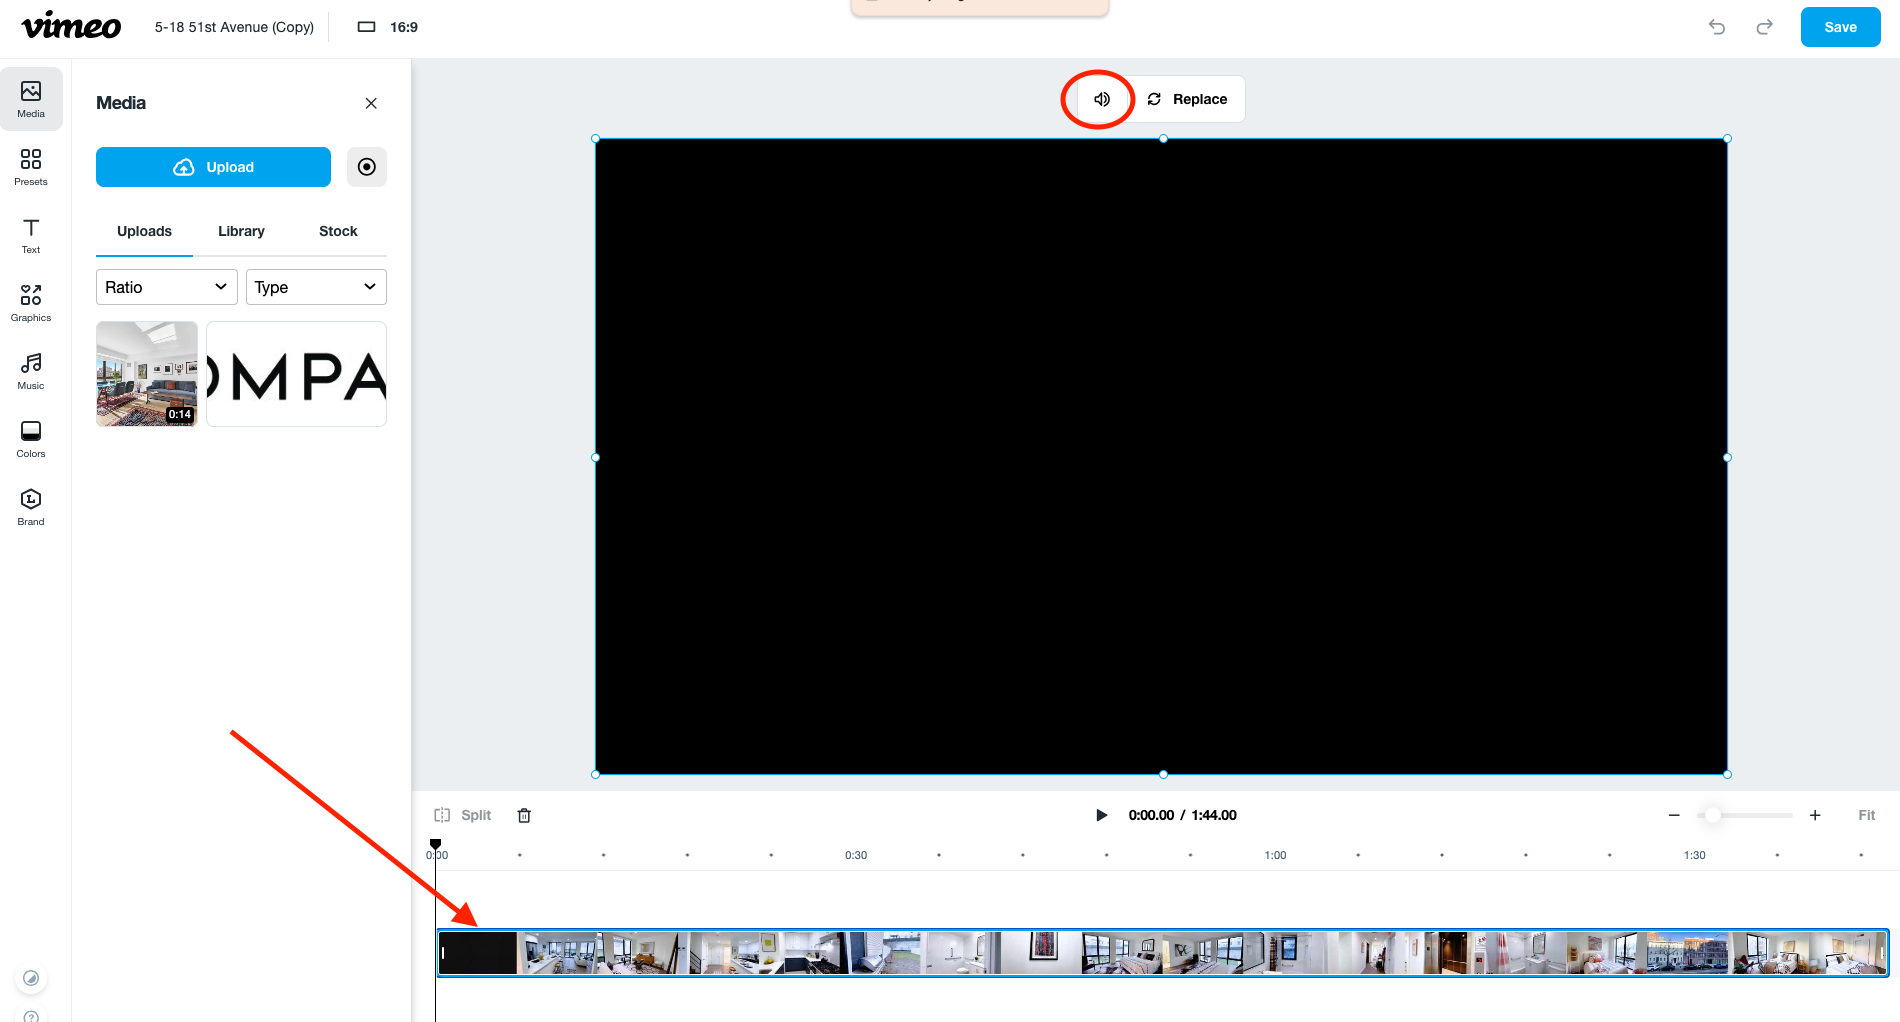
Task: Click the Vimeo logo
Action: [71, 26]
